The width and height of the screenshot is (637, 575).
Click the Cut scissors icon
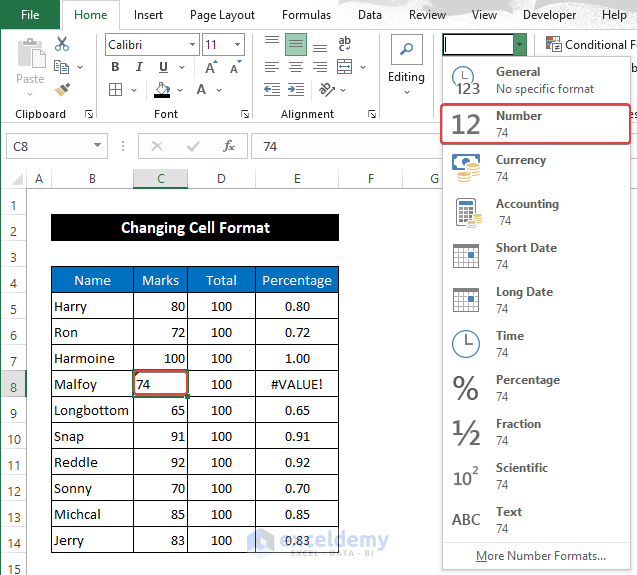pyautogui.click(x=62, y=43)
